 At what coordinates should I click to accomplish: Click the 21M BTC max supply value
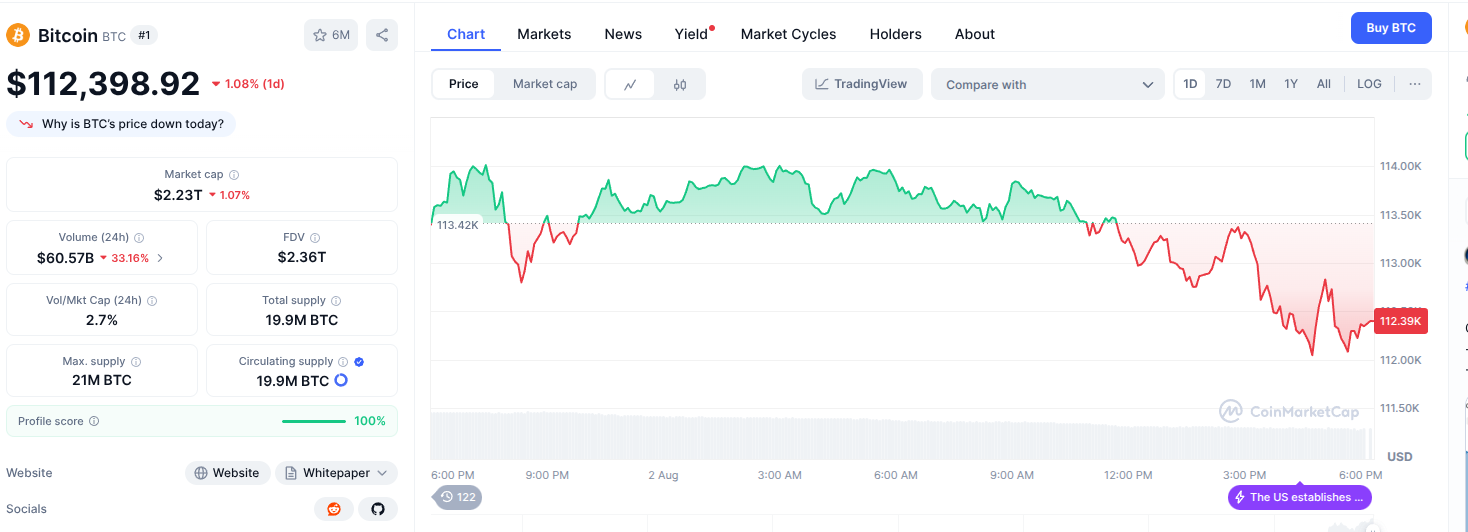[x=102, y=380]
